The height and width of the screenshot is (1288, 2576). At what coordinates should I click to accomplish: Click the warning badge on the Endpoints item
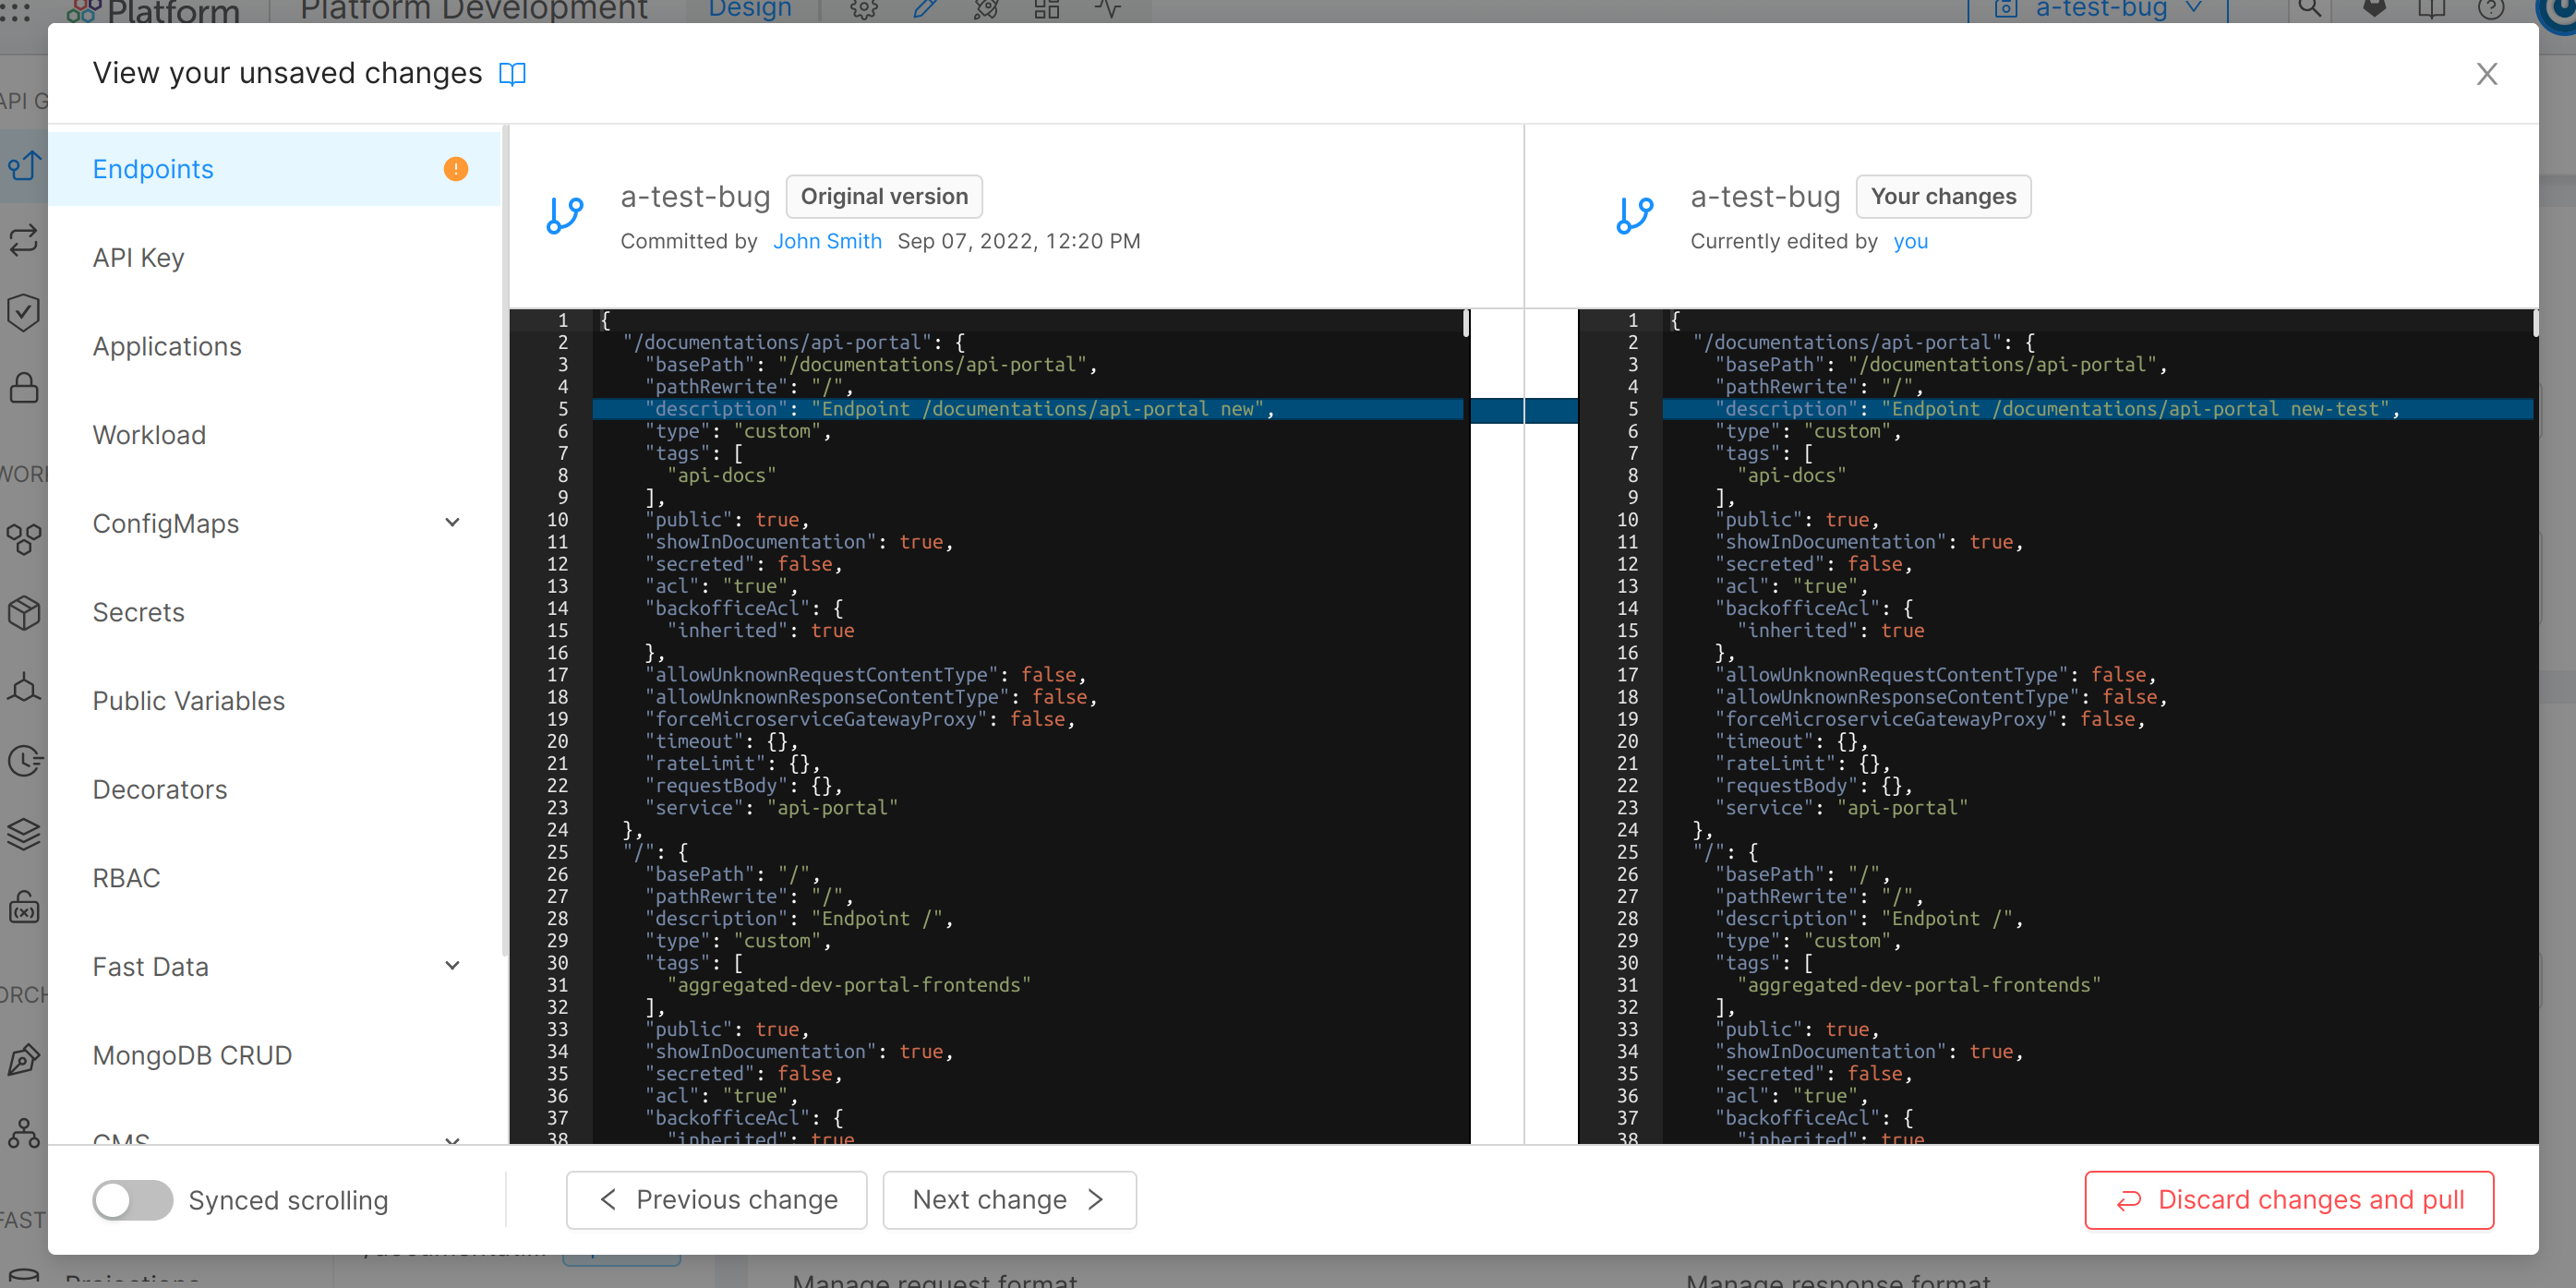coord(456,169)
